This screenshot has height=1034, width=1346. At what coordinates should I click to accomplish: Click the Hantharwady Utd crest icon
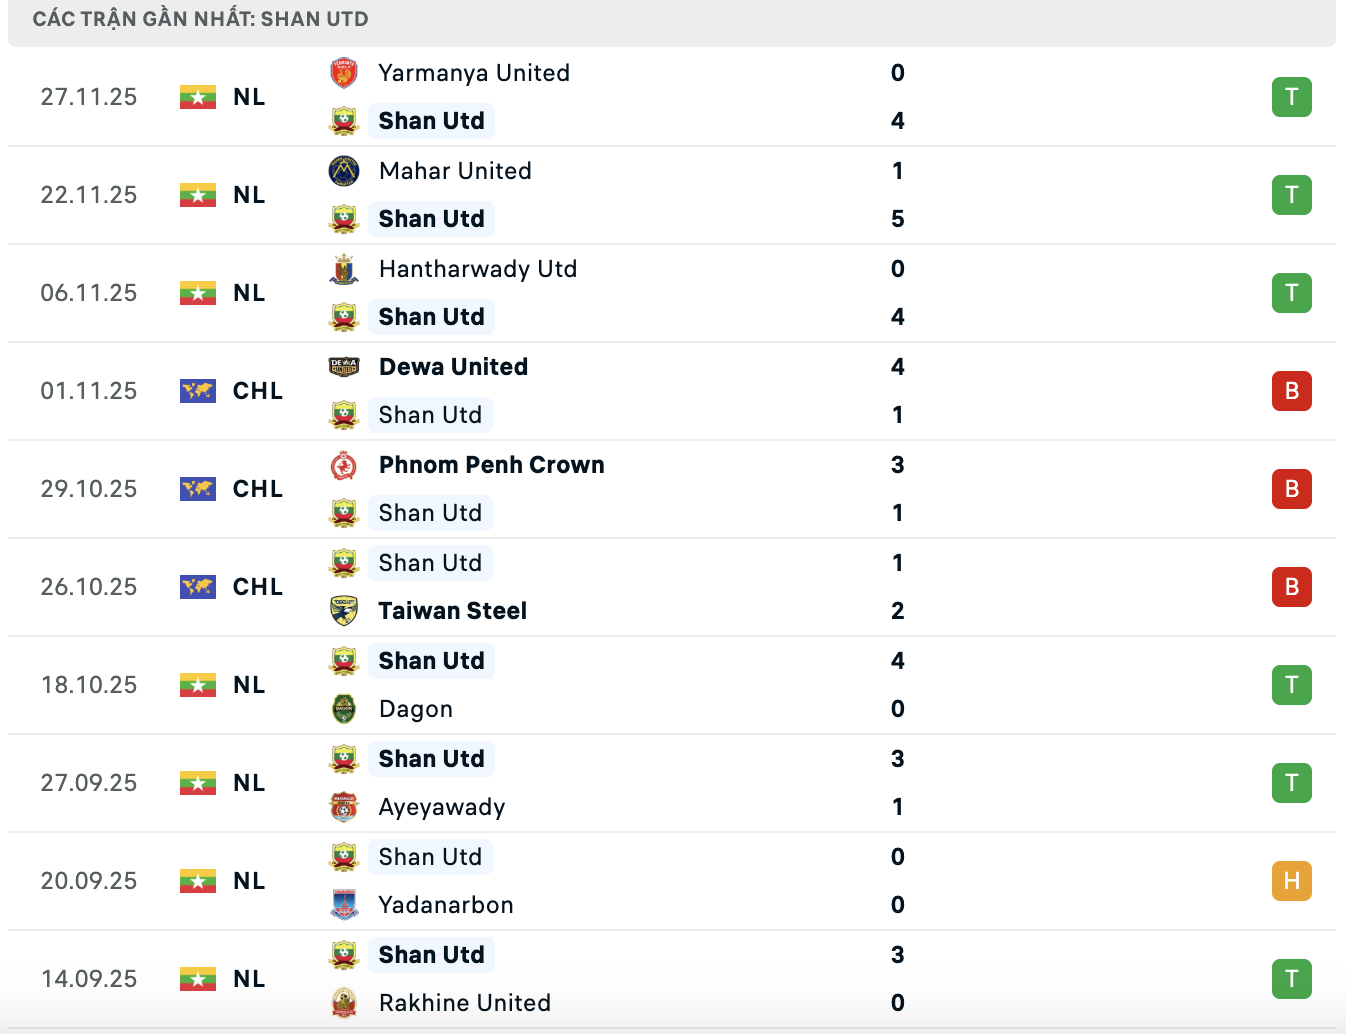pyautogui.click(x=344, y=269)
